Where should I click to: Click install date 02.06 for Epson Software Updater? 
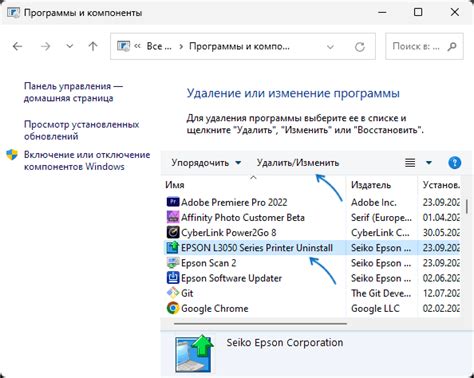pos(441,278)
